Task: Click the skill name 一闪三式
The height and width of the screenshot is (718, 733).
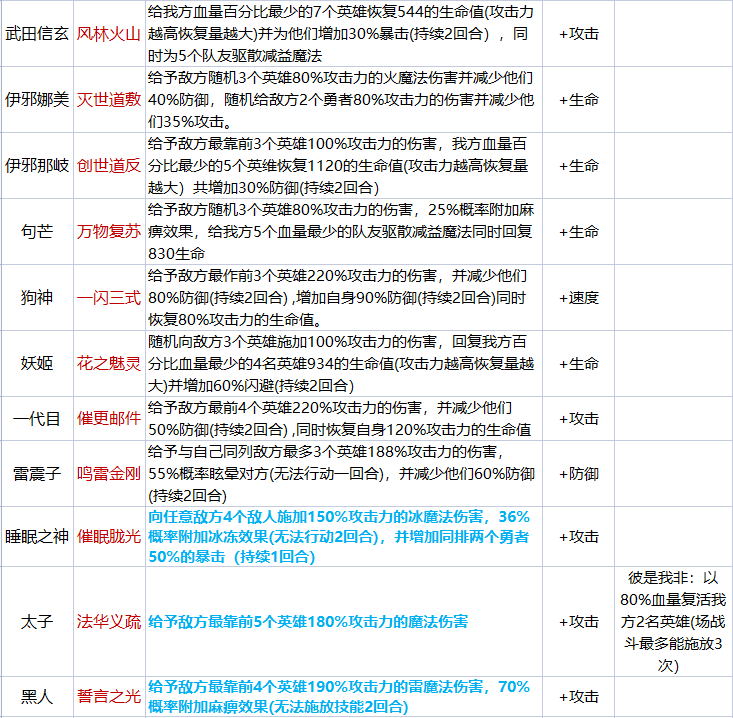Action: pyautogui.click(x=109, y=297)
